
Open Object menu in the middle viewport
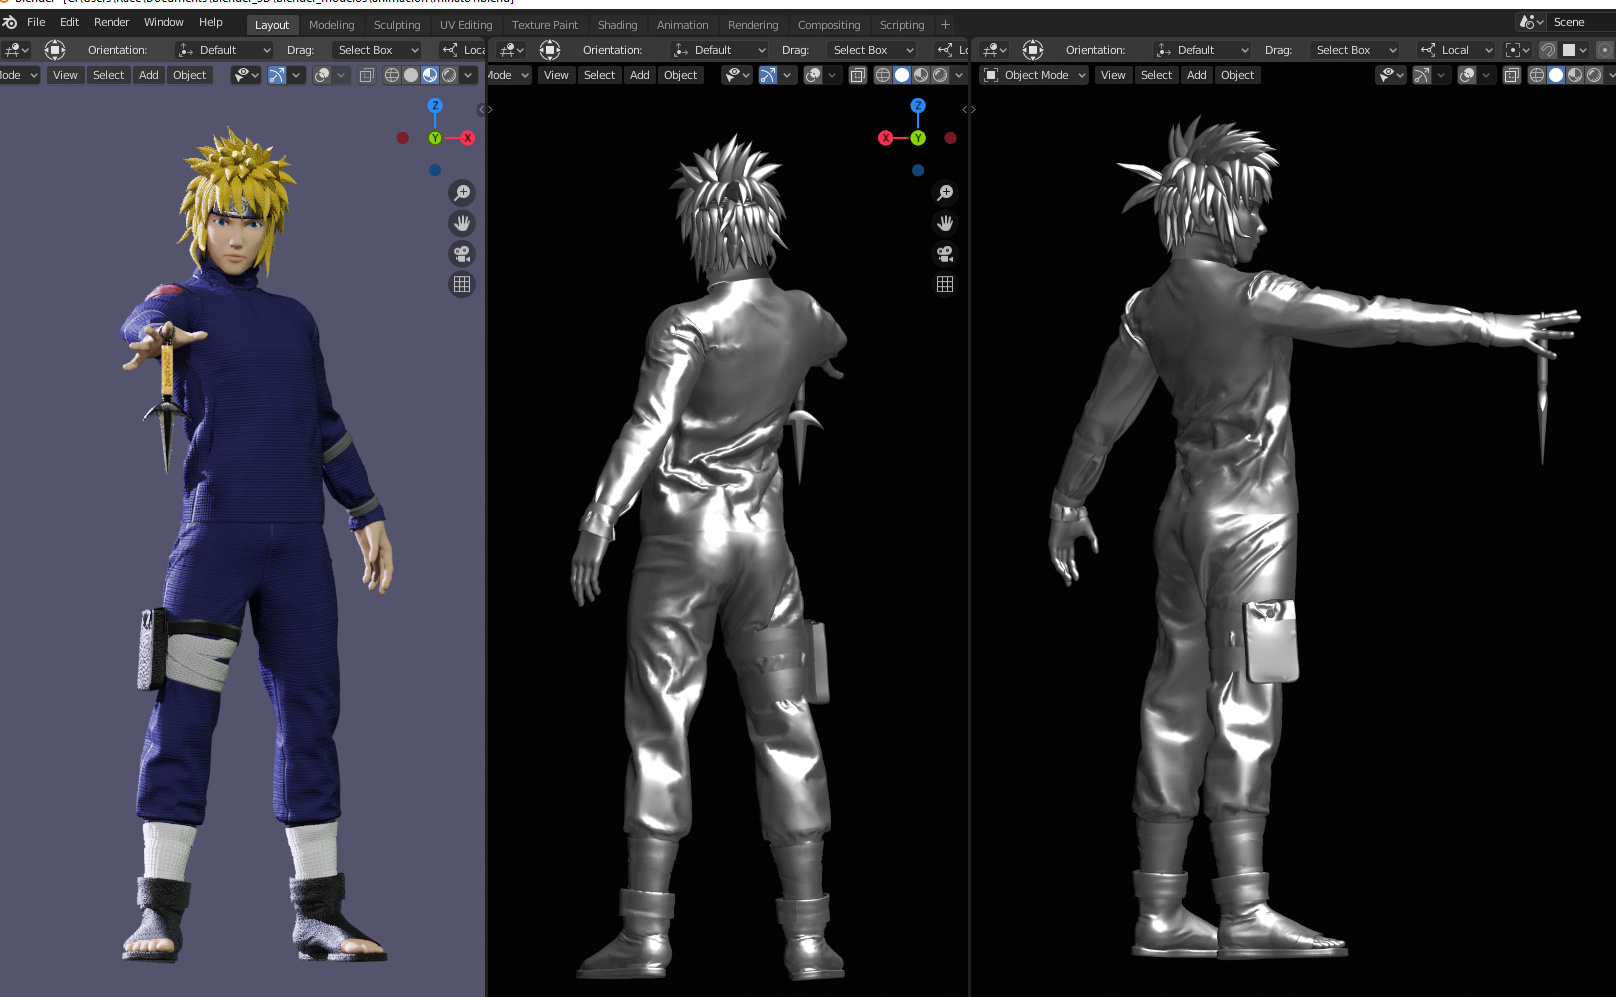[x=680, y=75]
